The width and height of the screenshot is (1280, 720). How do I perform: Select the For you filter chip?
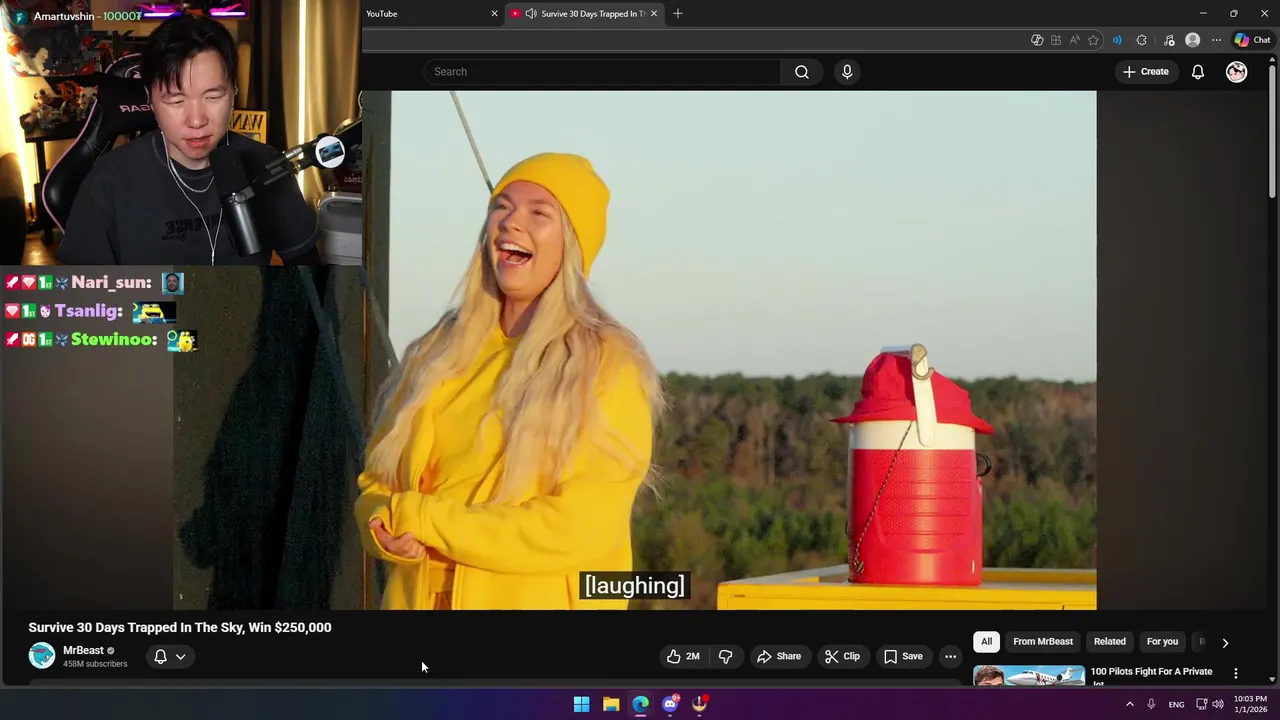[1162, 642]
